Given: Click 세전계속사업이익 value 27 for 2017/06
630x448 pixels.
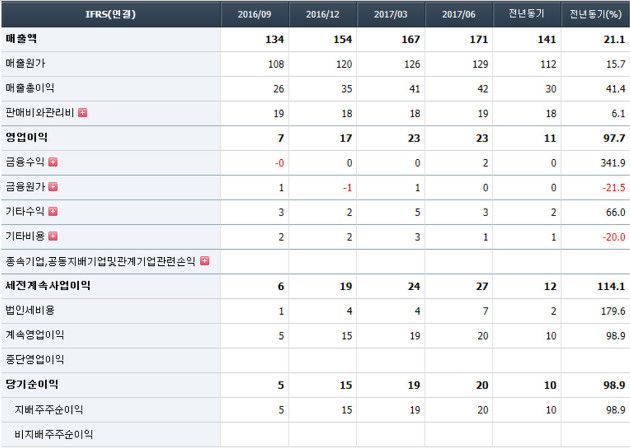Looking at the screenshot, I should (482, 286).
